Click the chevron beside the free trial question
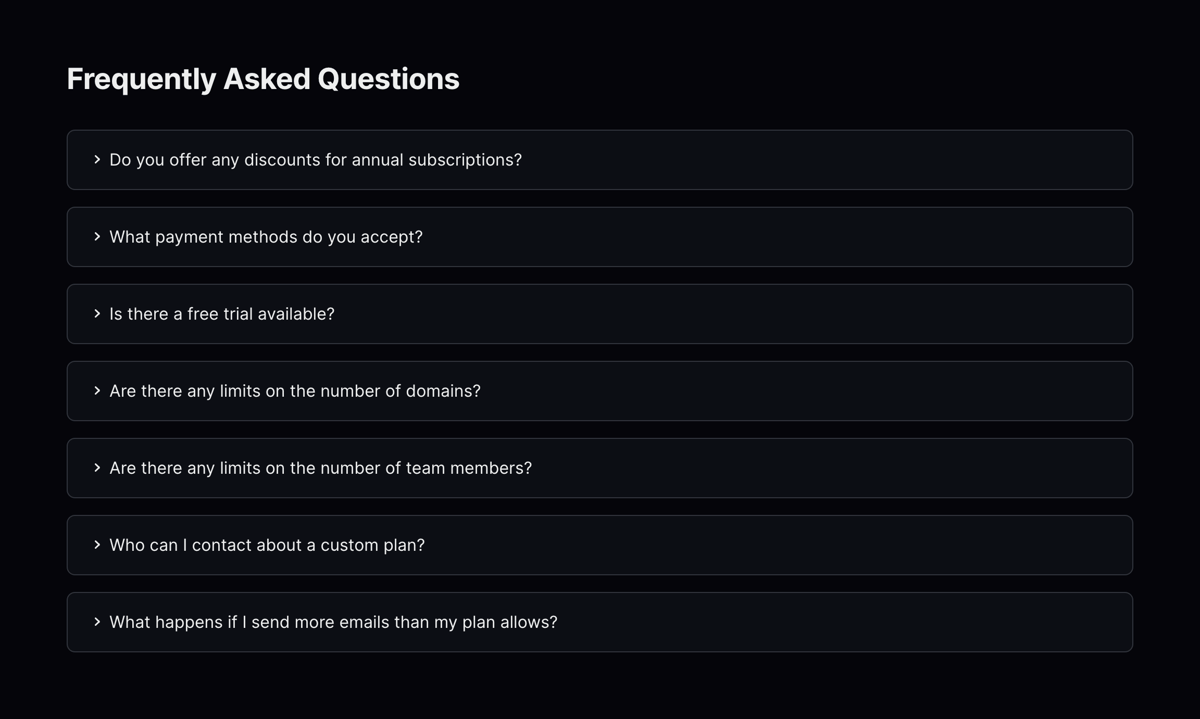 (96, 313)
